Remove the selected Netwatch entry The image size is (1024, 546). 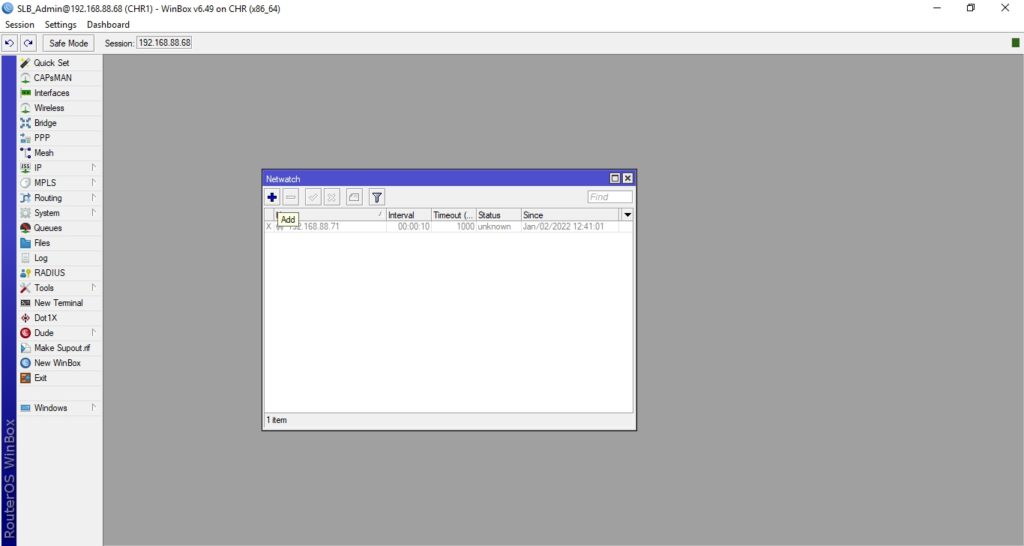tap(291, 197)
